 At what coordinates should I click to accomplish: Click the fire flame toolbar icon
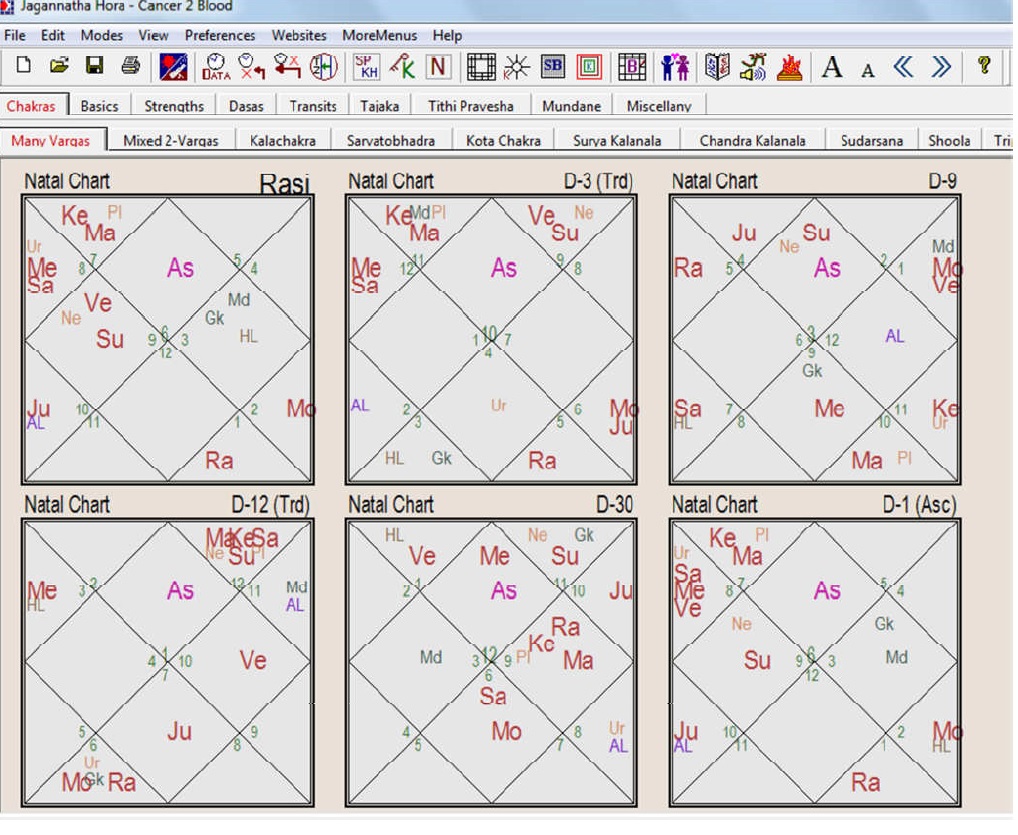[790, 67]
